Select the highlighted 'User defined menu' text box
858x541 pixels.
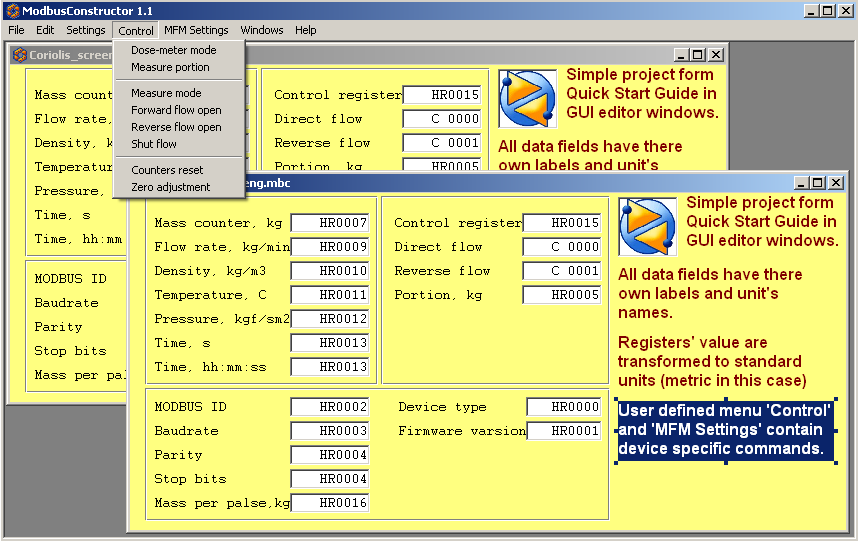tap(726, 430)
